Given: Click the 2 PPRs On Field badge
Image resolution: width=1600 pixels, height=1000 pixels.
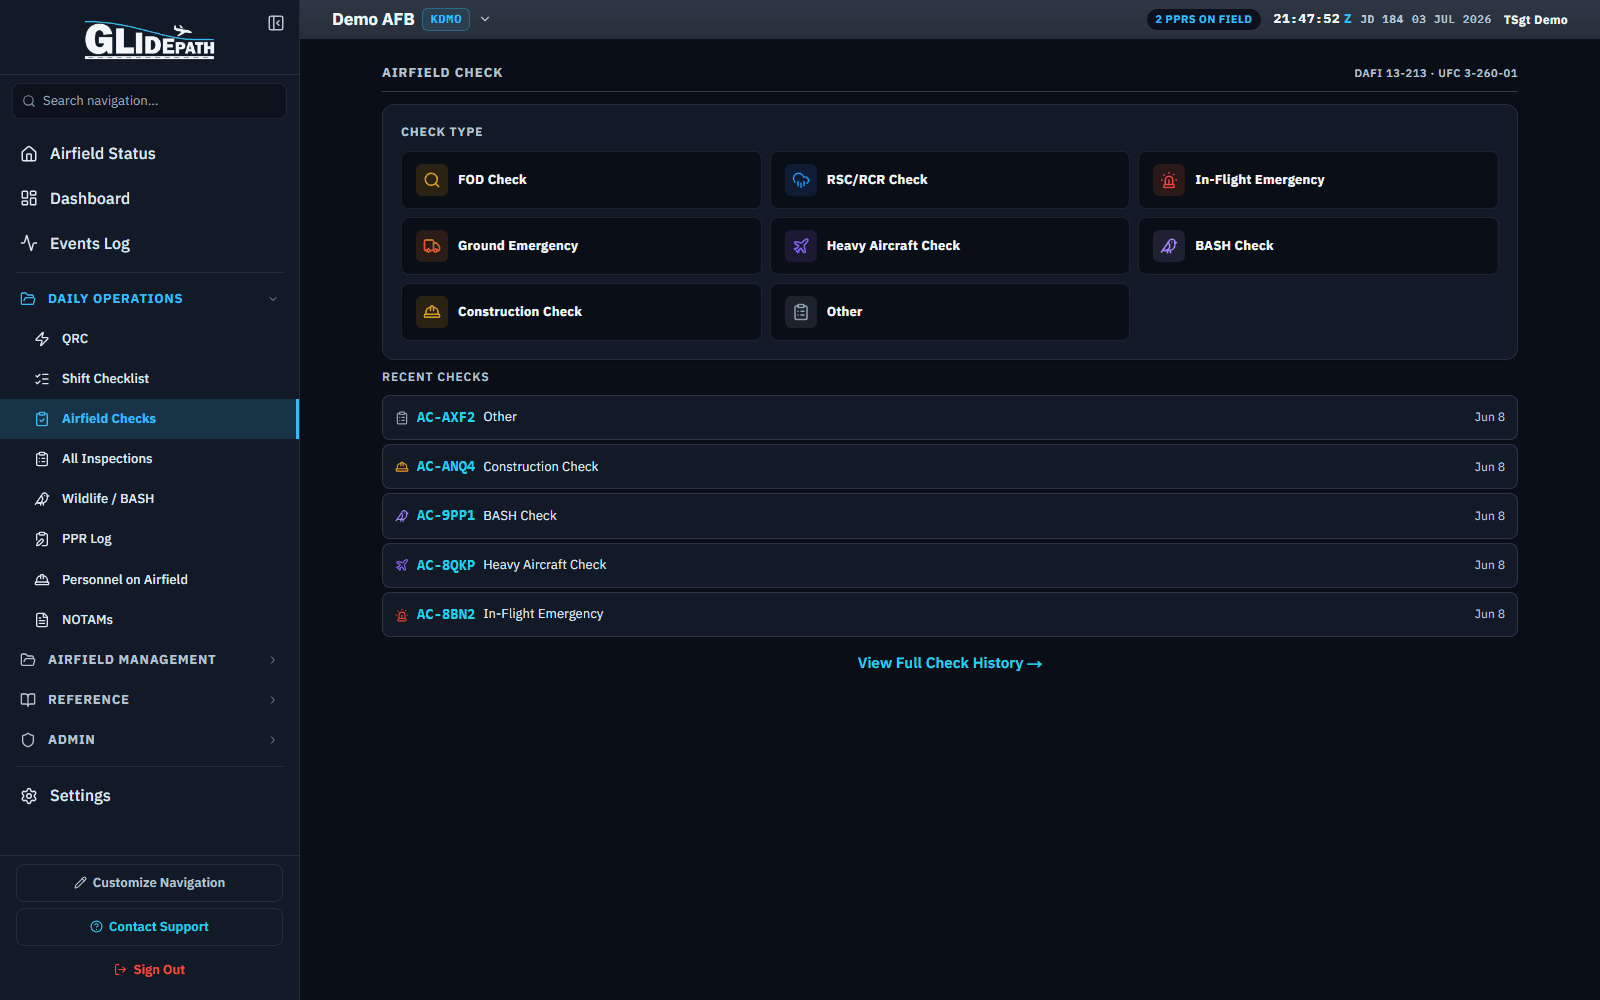Looking at the screenshot, I should pos(1203,19).
